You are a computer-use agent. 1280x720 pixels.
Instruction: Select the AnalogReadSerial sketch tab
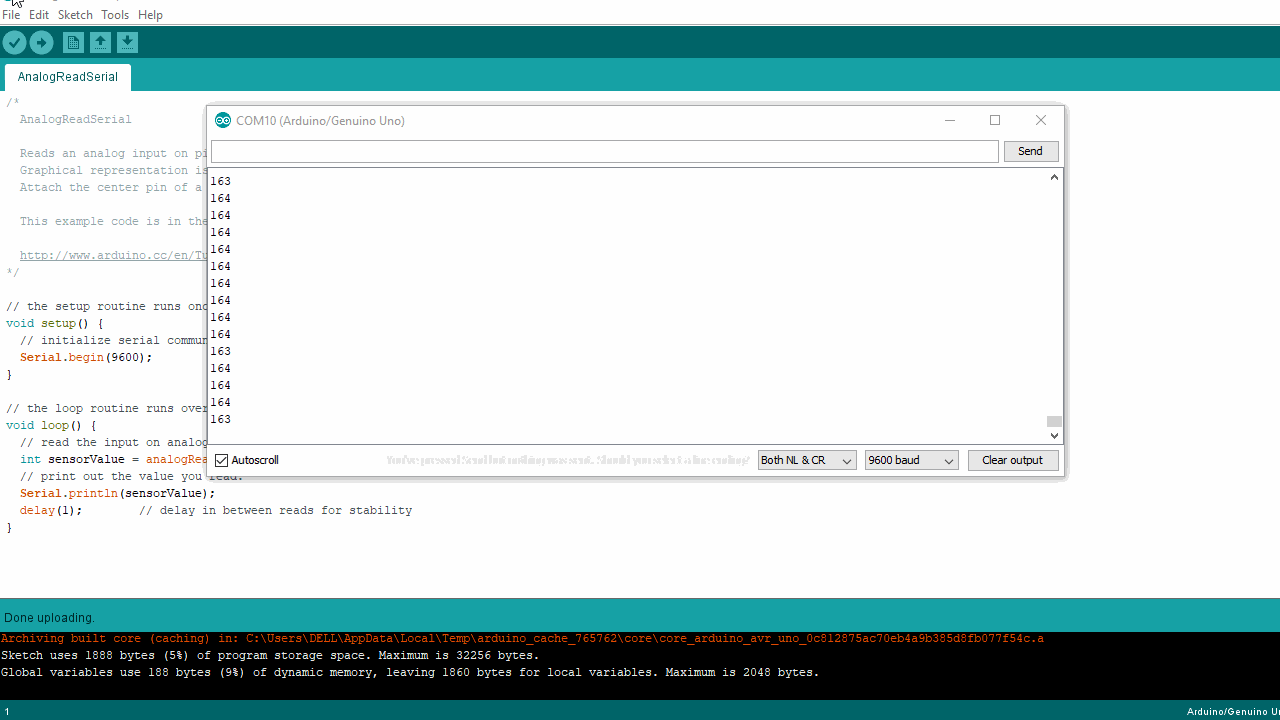point(68,77)
